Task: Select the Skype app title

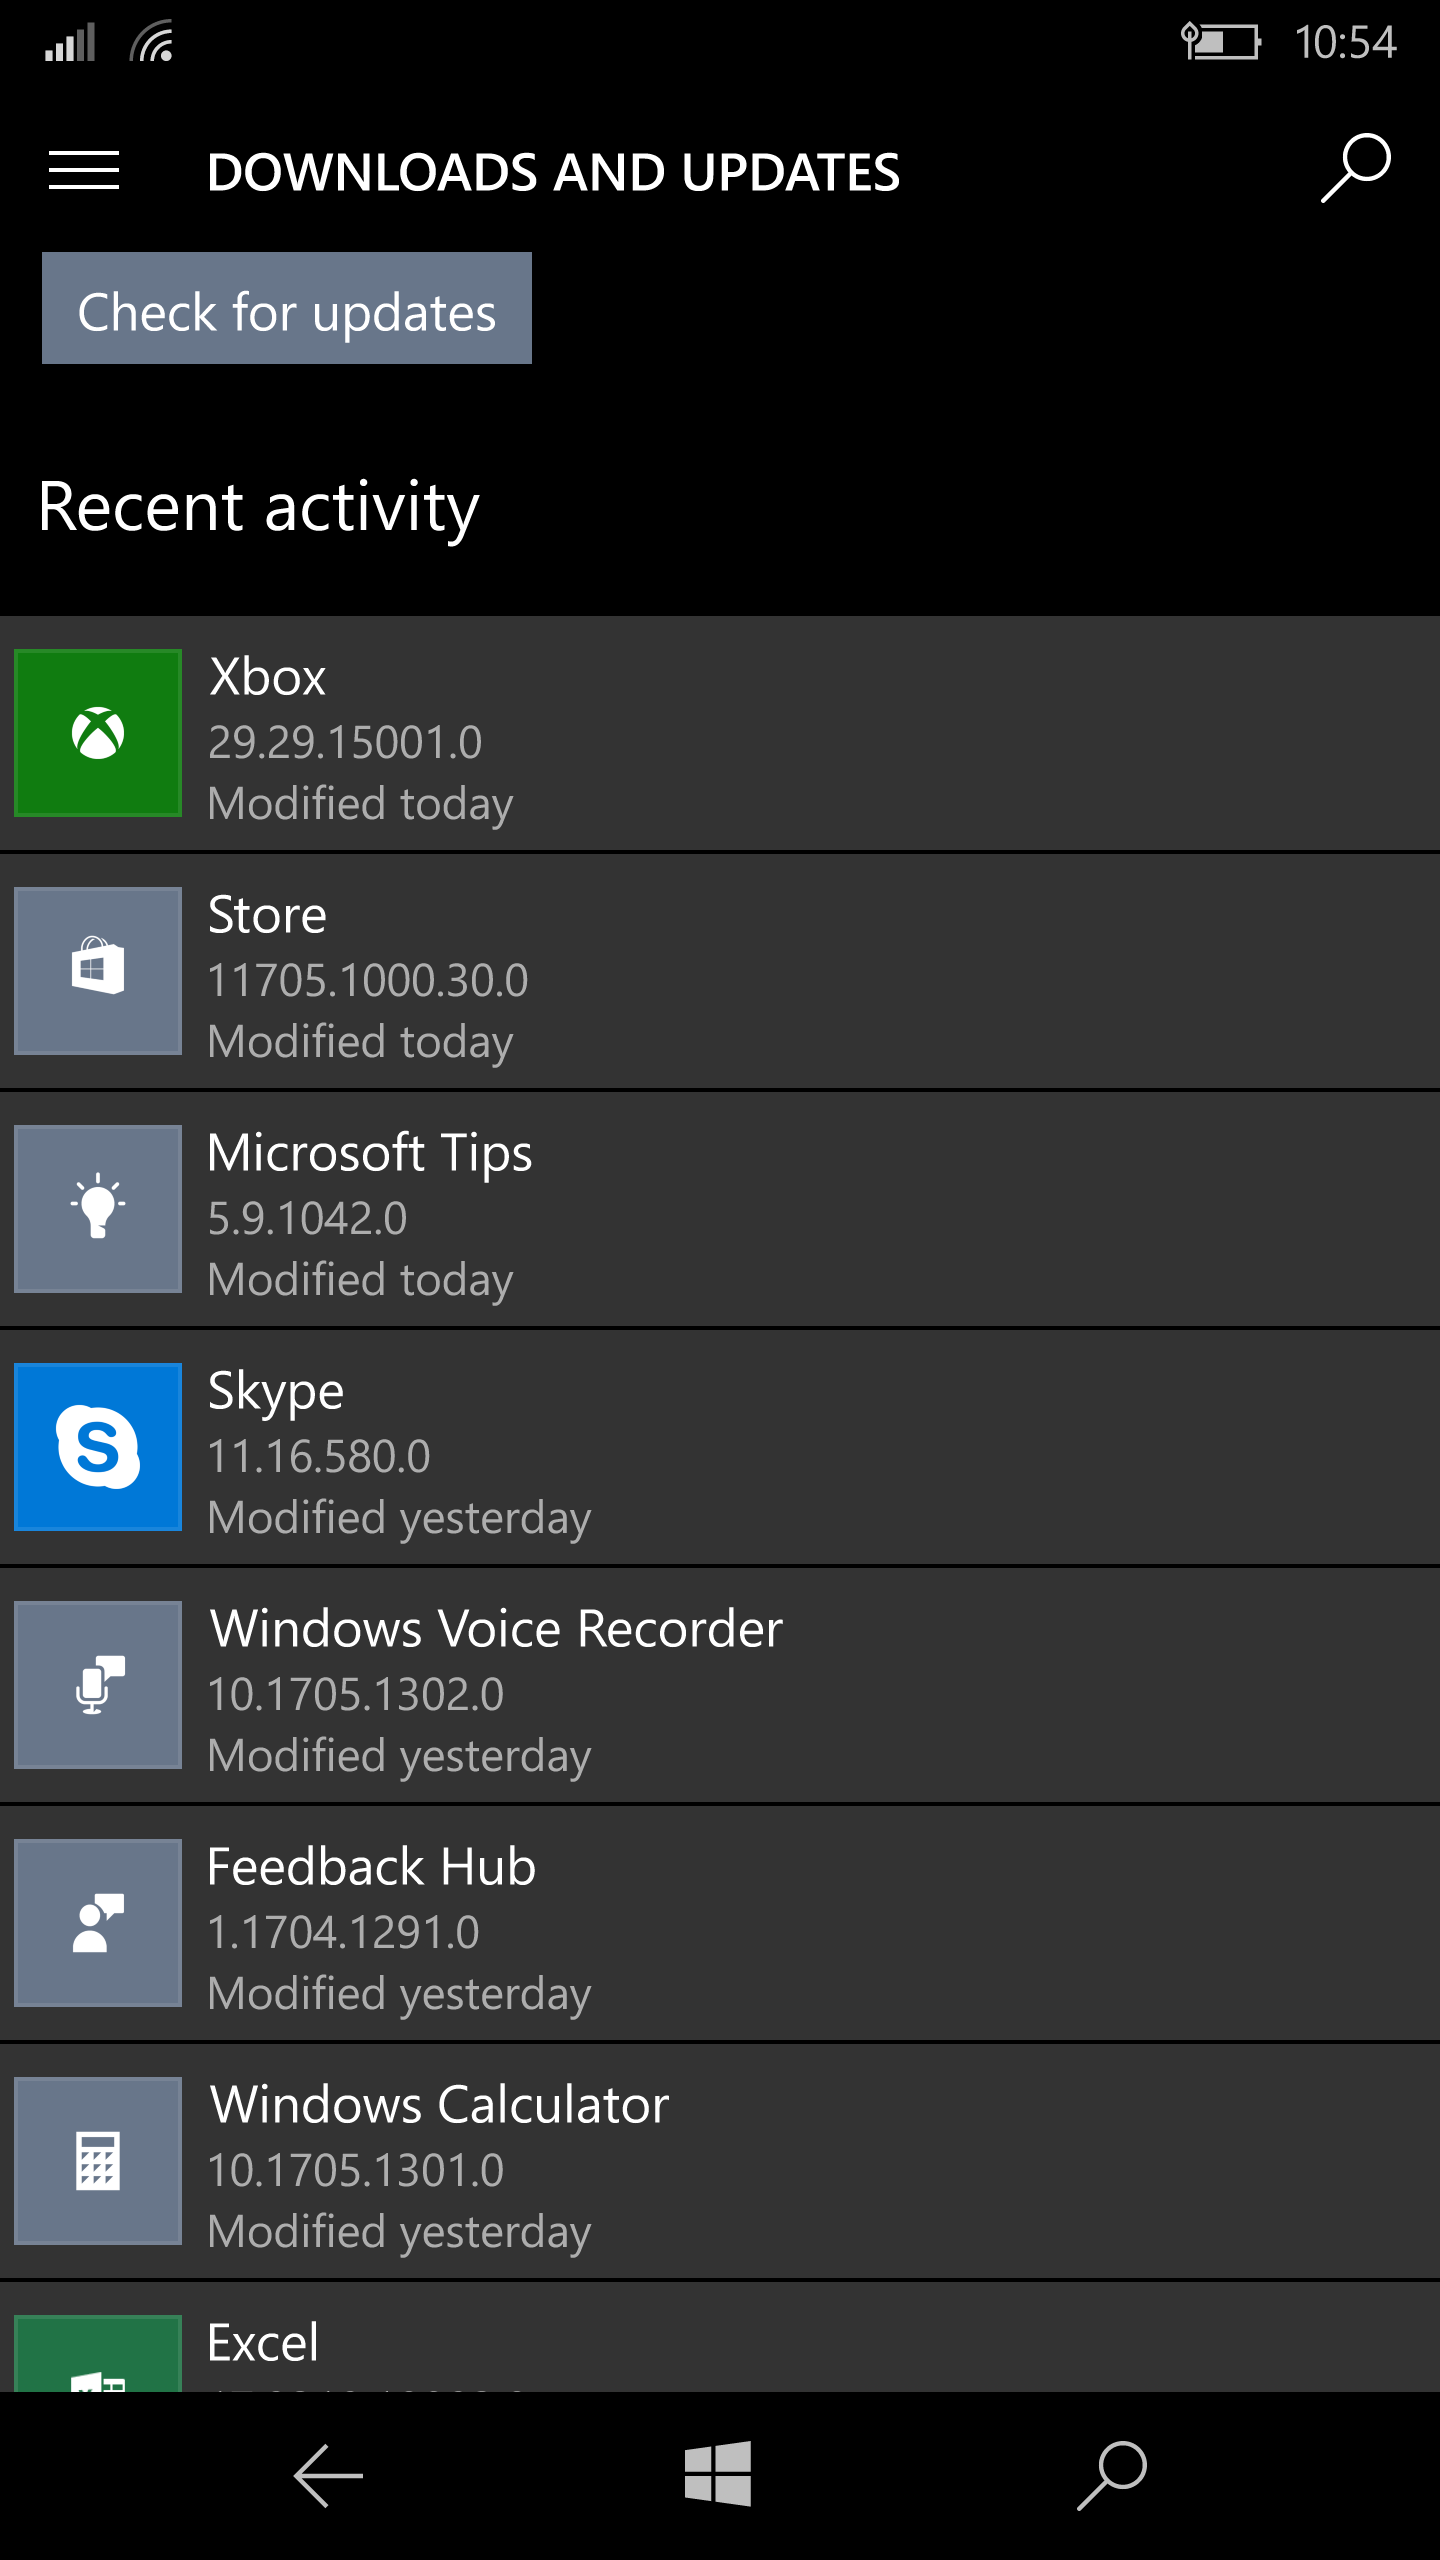Action: click(276, 1392)
